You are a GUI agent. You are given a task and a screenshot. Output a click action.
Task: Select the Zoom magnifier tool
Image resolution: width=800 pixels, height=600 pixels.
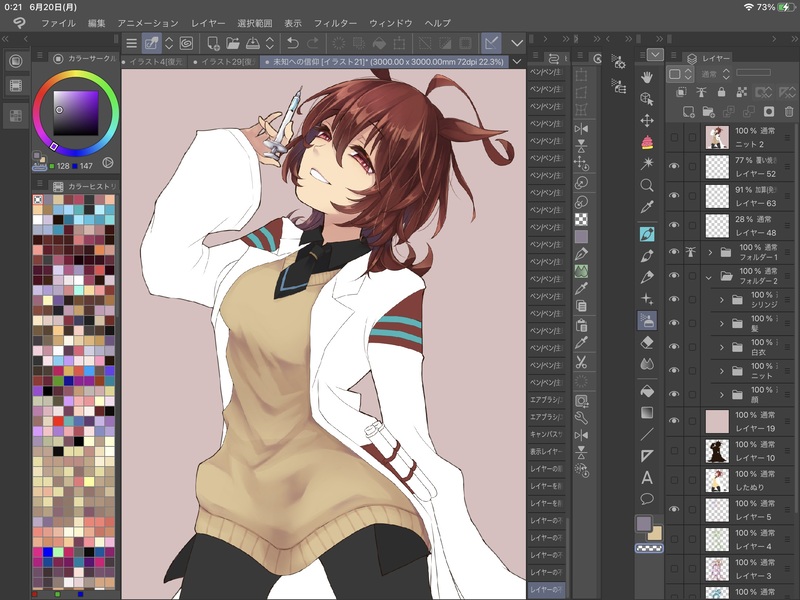click(647, 185)
